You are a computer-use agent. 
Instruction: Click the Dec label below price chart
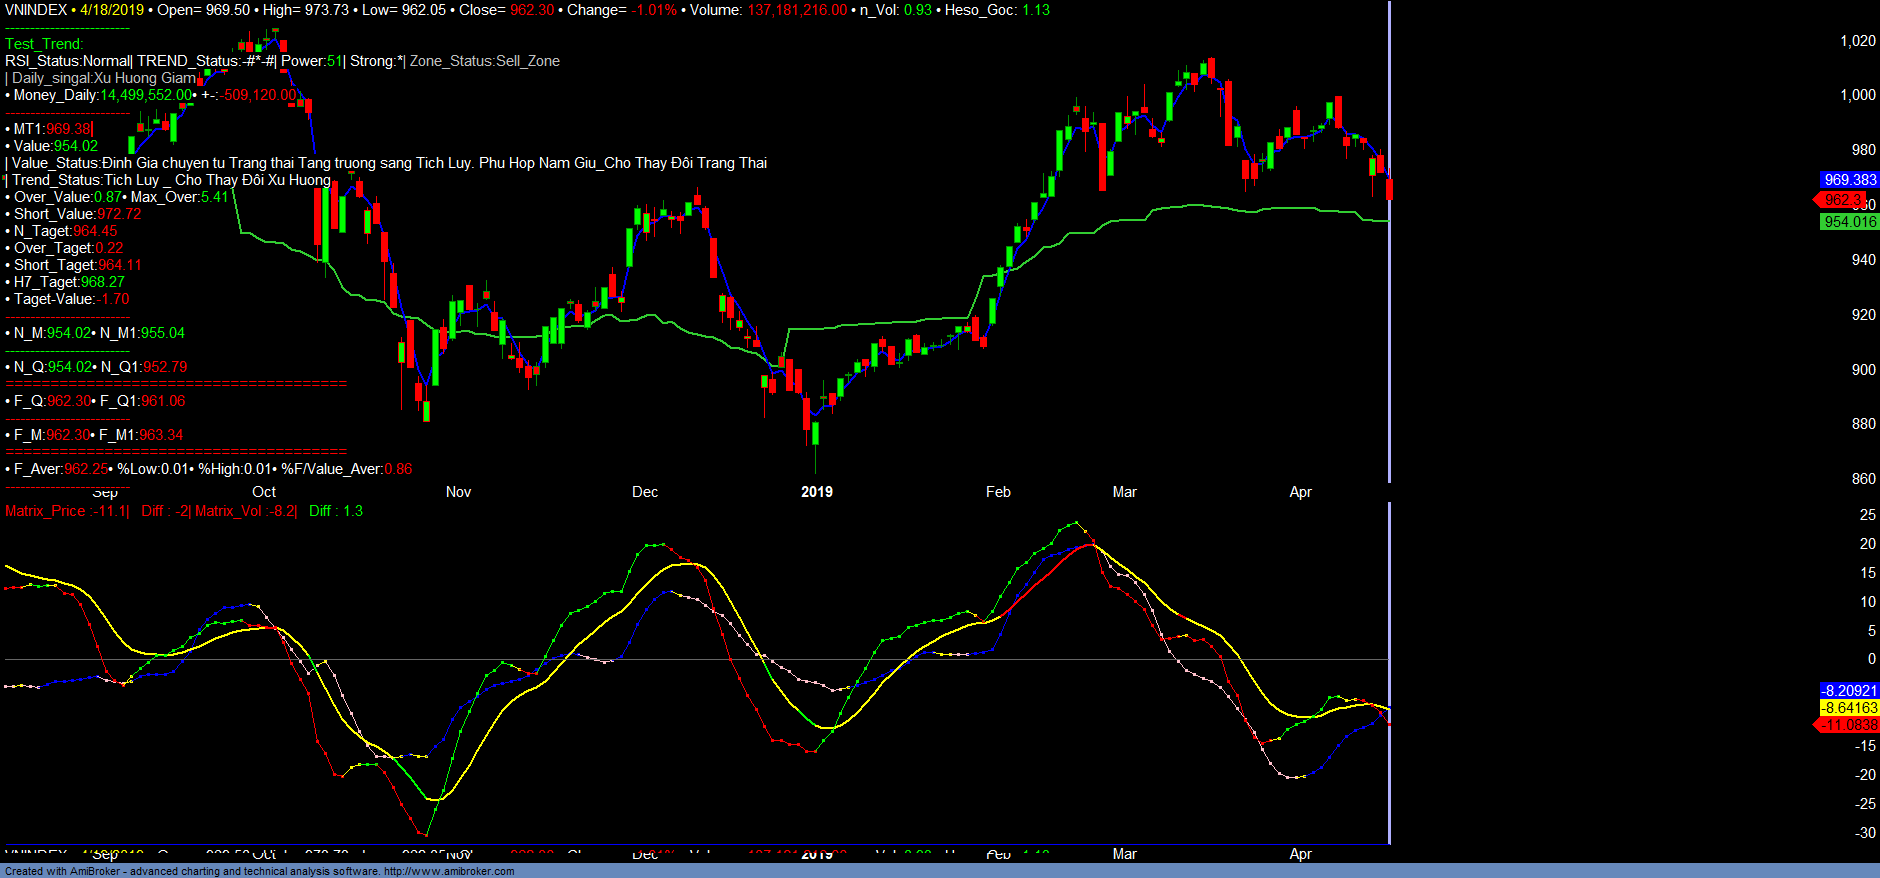point(645,492)
